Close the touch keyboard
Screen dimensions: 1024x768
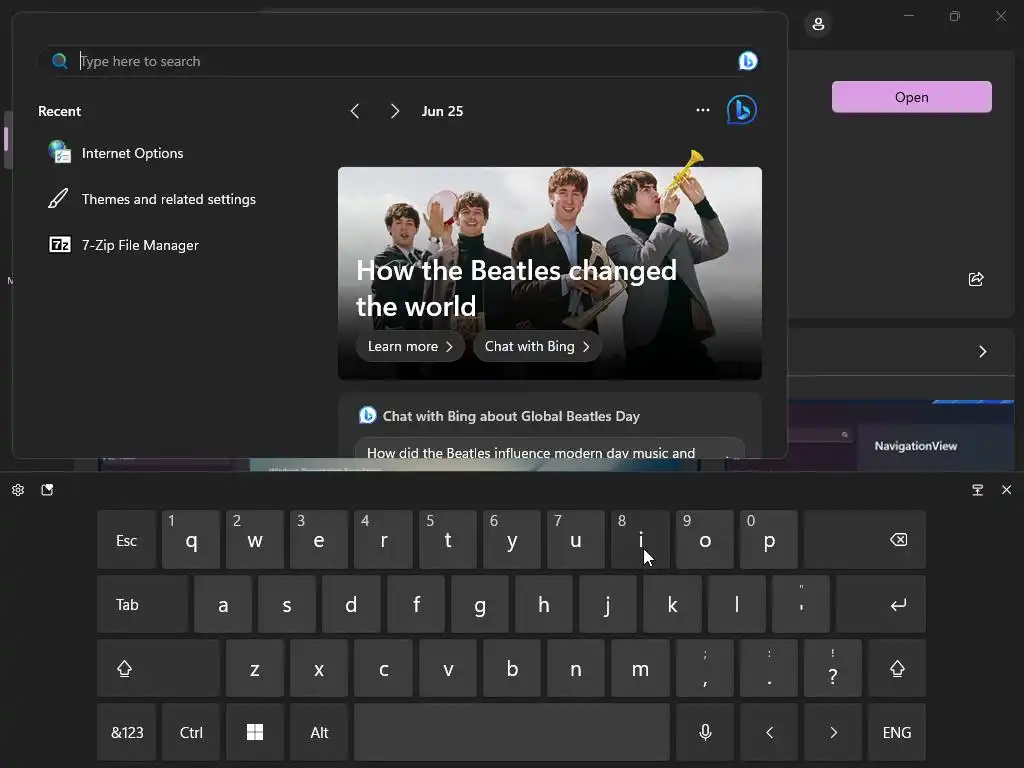tap(1006, 490)
